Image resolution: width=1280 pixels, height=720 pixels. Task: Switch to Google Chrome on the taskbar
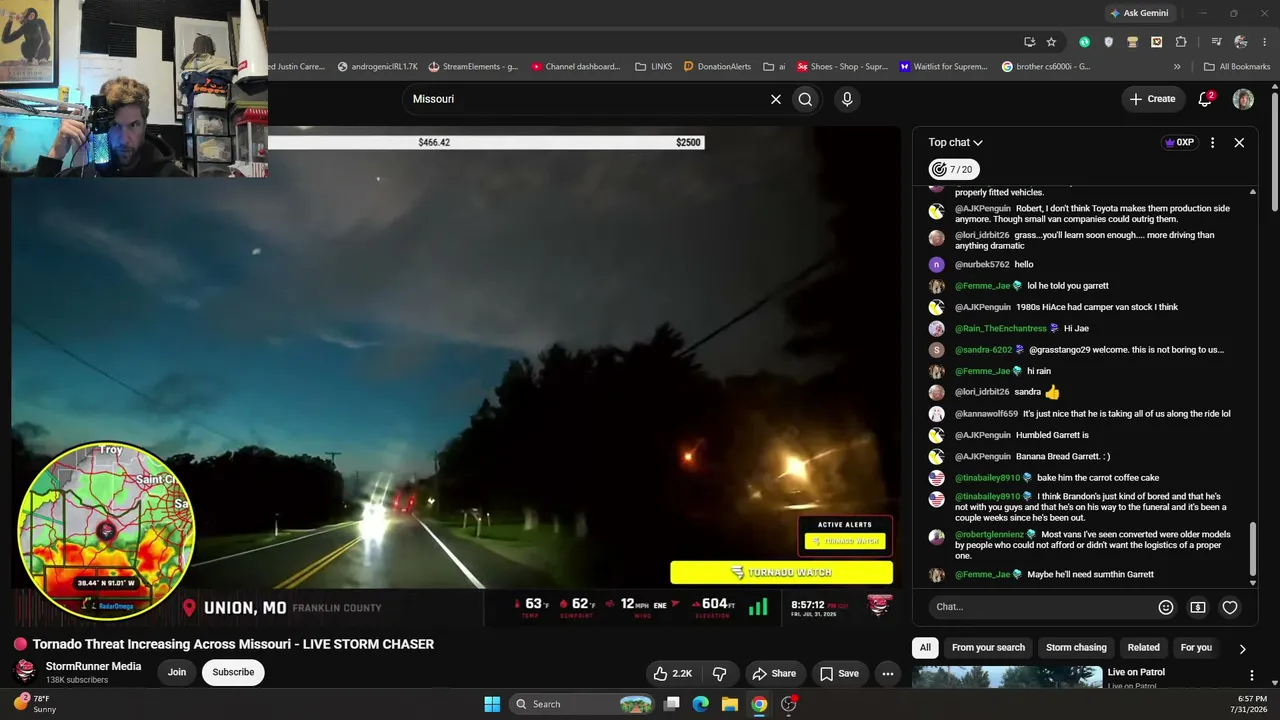(x=759, y=704)
